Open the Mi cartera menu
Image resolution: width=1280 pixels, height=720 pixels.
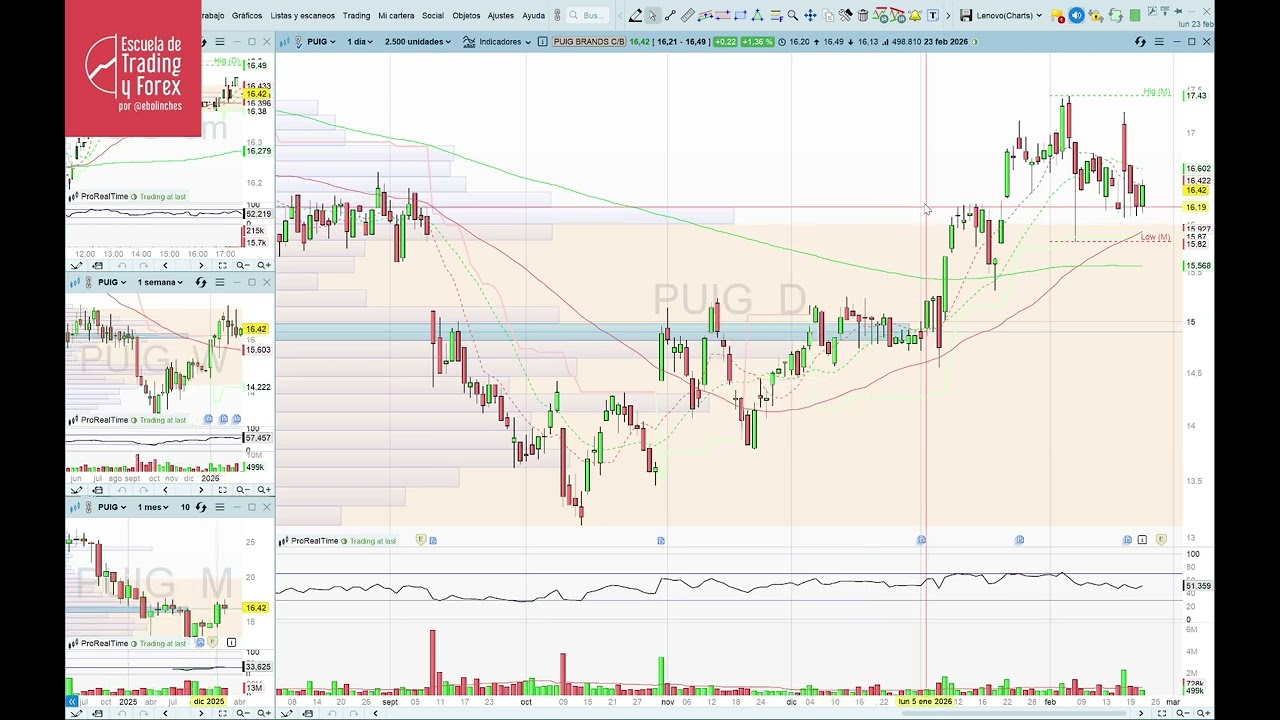click(x=396, y=15)
